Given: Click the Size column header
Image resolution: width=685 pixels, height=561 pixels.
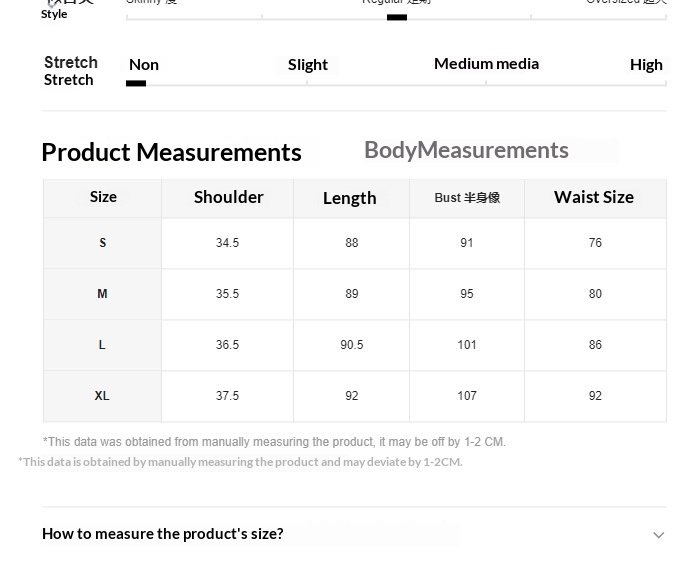Looking at the screenshot, I should click(103, 197).
